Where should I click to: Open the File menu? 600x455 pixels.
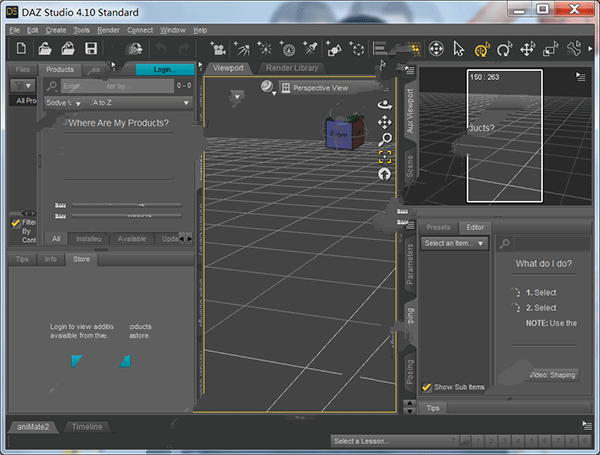15,30
